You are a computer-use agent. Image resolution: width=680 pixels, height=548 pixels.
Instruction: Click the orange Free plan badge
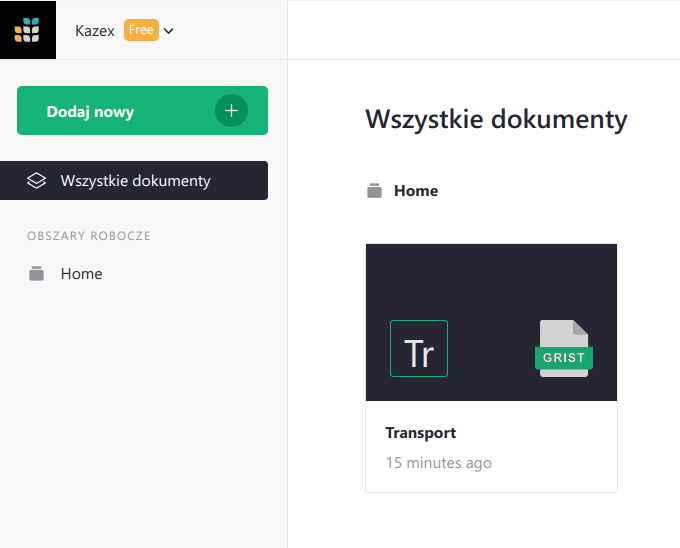click(141, 30)
